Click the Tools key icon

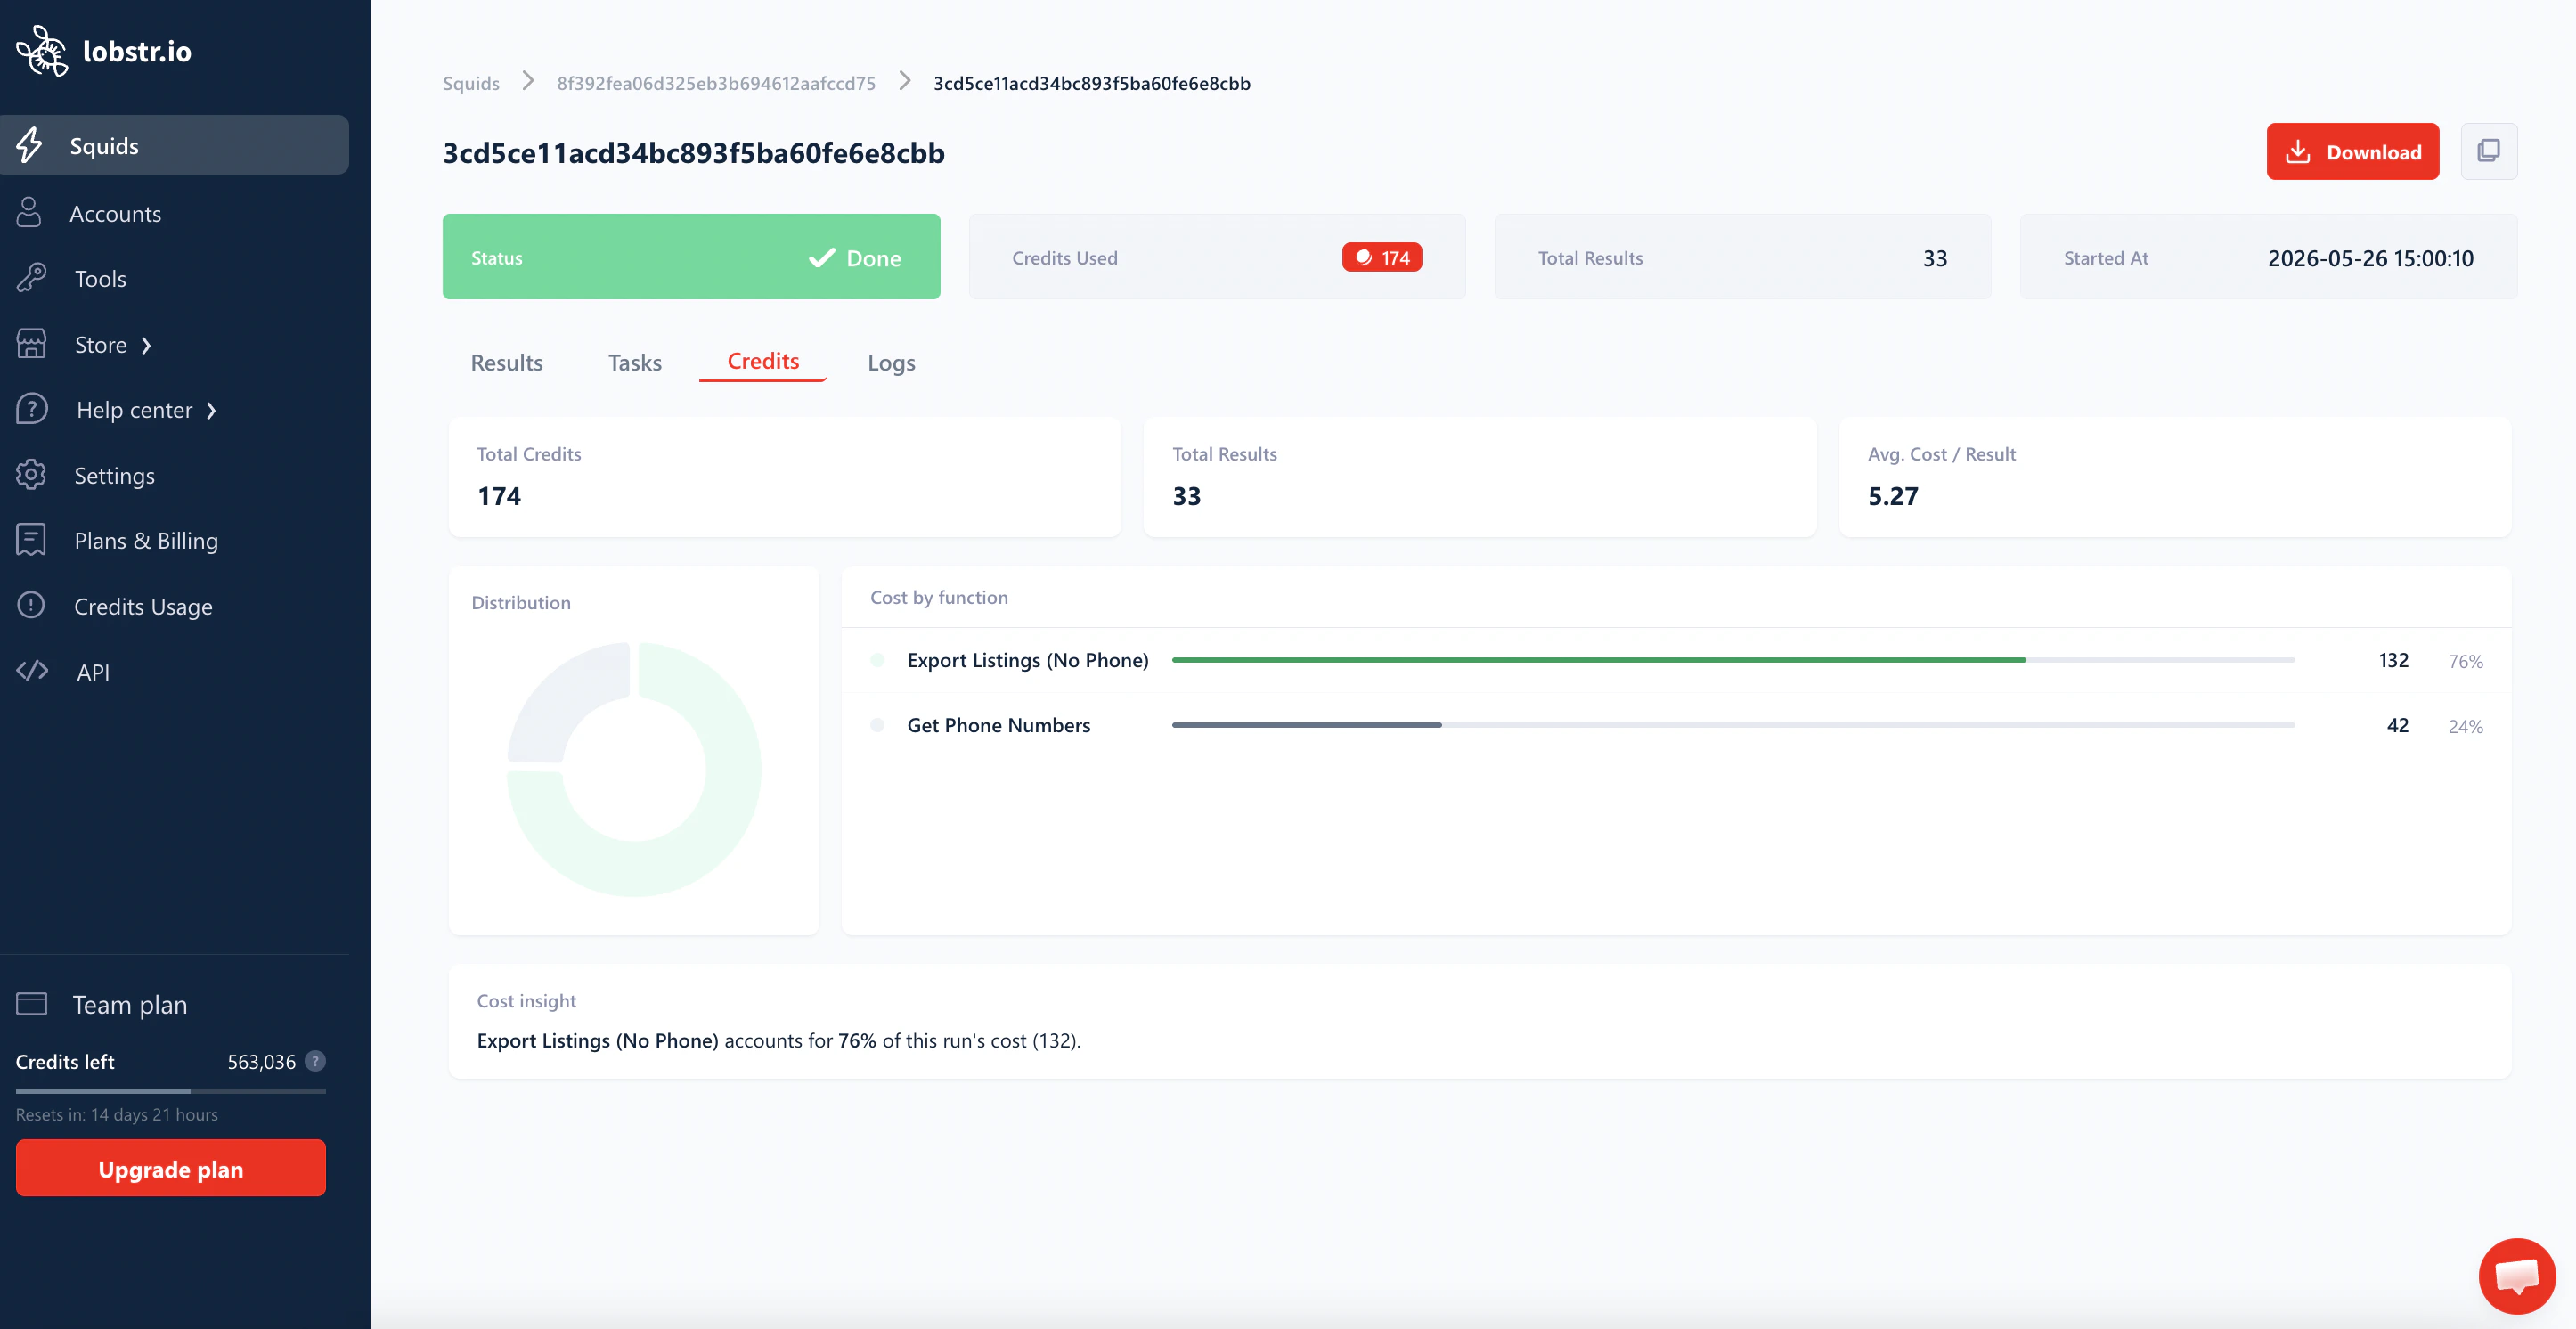coord(31,278)
